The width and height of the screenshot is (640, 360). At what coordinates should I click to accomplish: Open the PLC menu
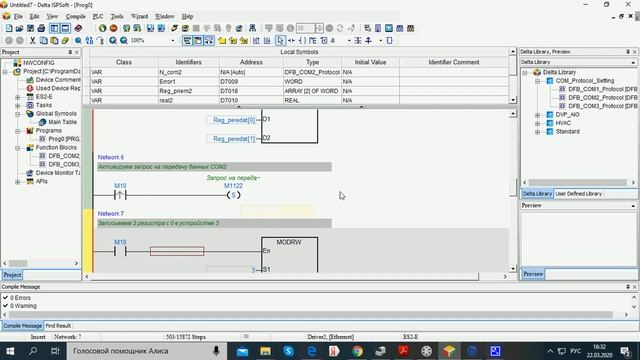tap(98, 16)
